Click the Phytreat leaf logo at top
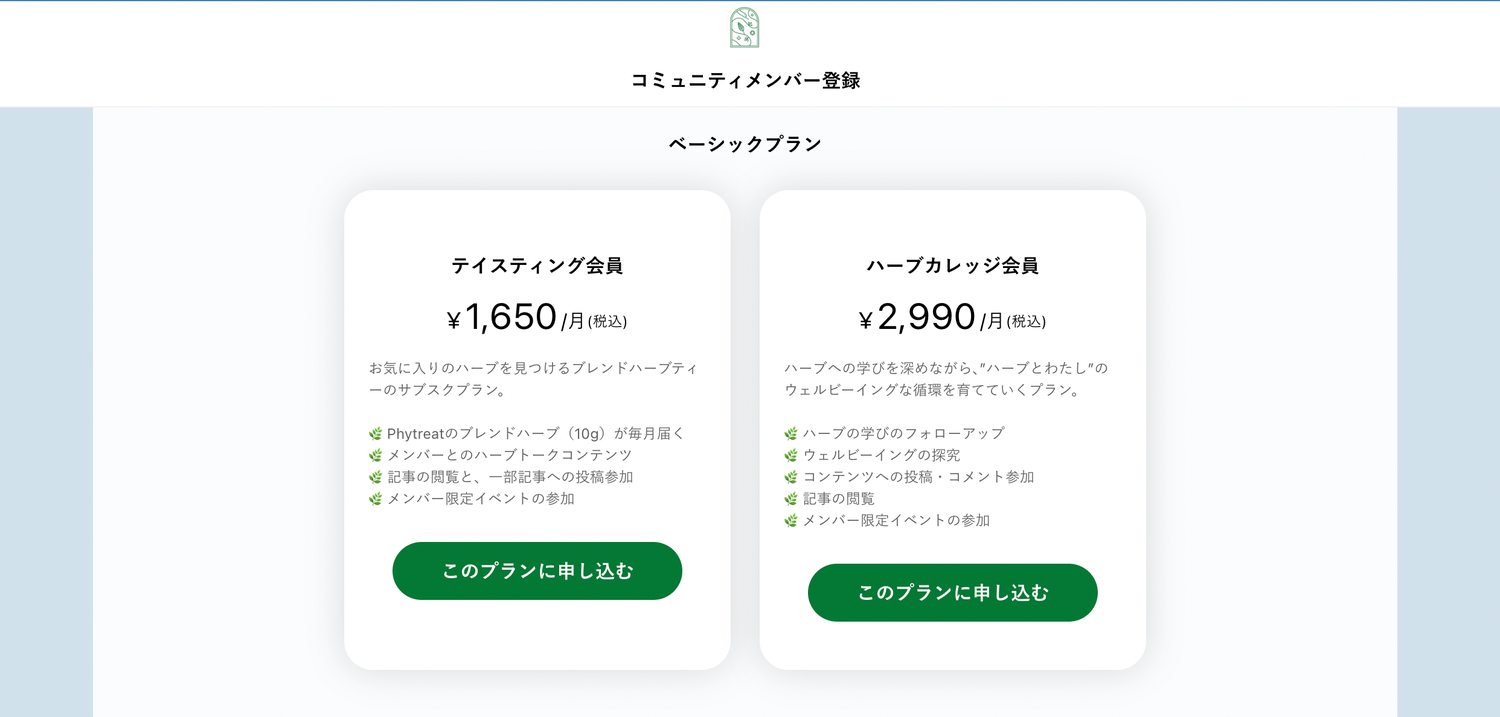 pyautogui.click(x=744, y=28)
